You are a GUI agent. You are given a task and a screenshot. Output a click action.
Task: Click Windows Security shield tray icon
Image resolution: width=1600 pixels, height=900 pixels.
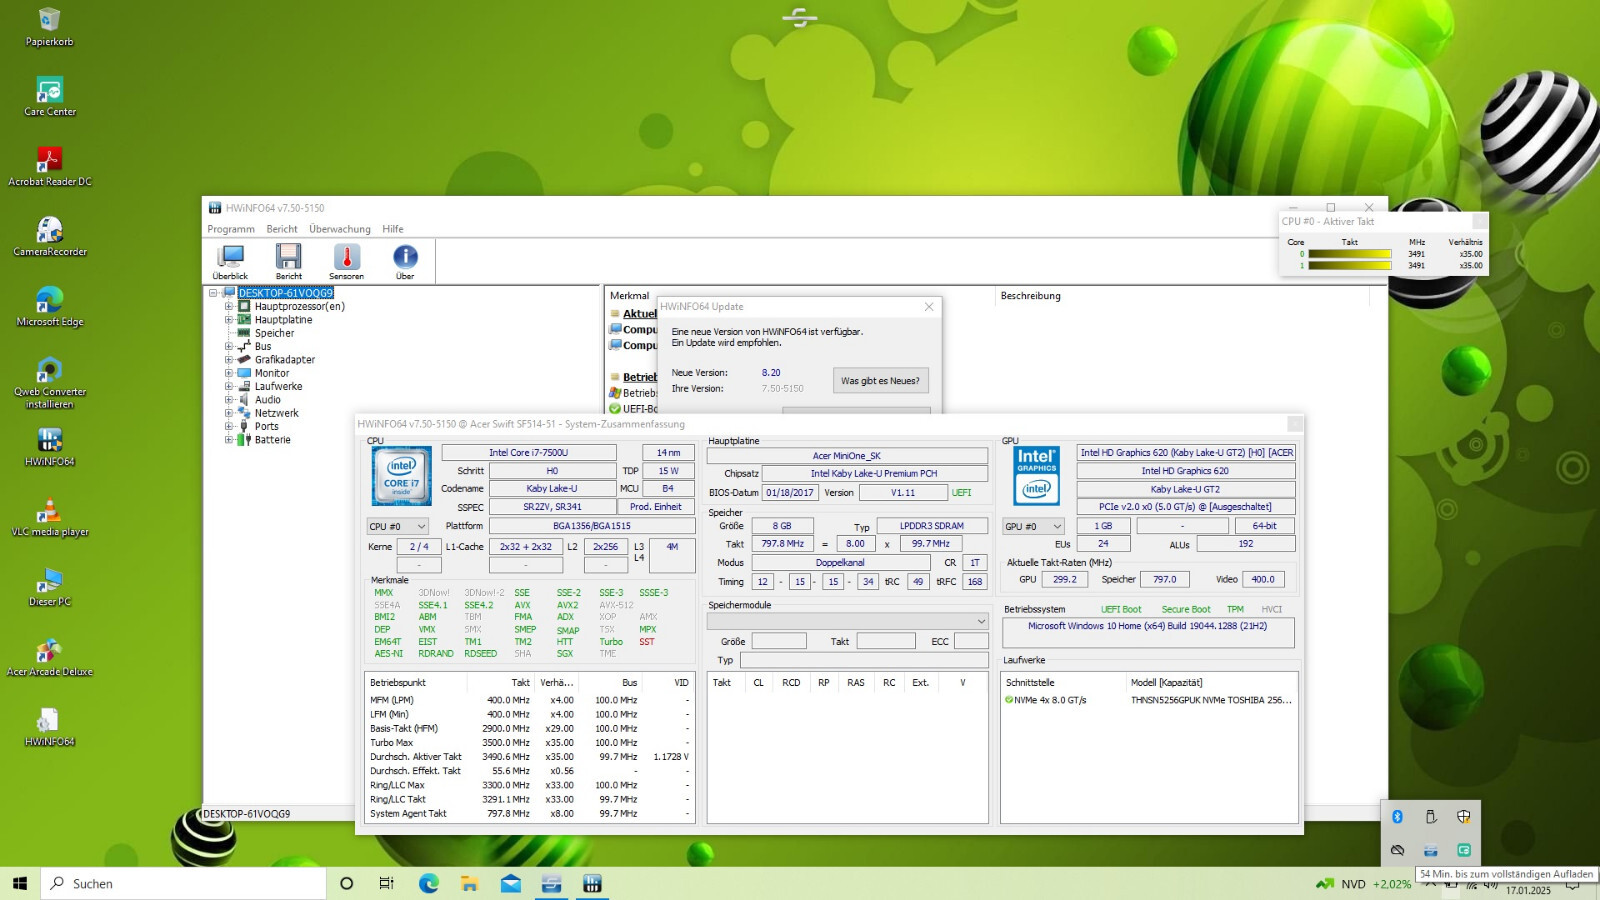pos(1464,817)
